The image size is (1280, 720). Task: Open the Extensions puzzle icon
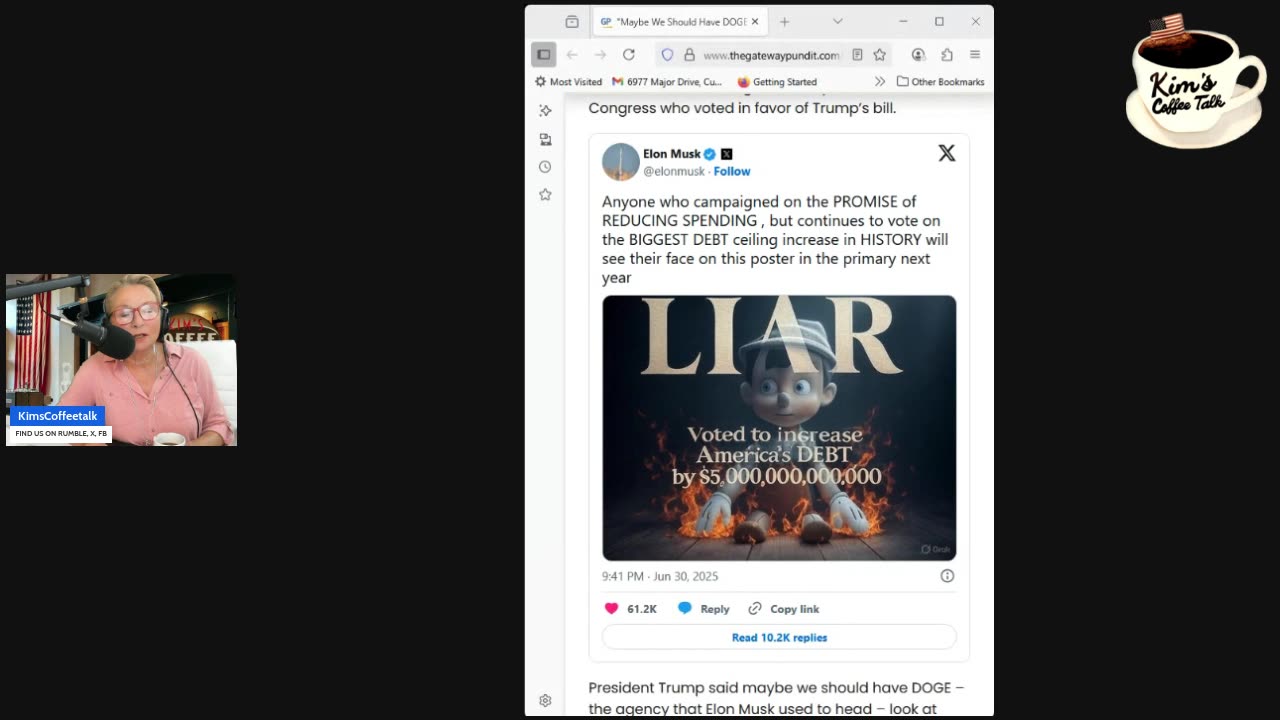[946, 55]
